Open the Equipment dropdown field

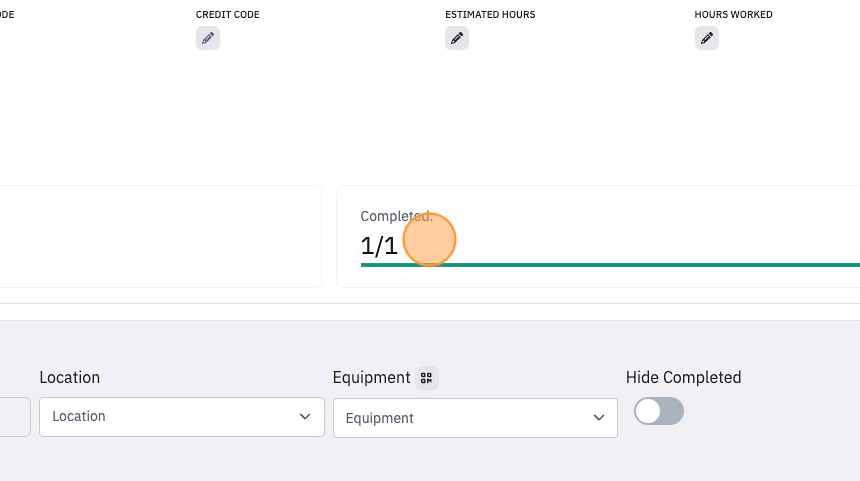tap(475, 418)
